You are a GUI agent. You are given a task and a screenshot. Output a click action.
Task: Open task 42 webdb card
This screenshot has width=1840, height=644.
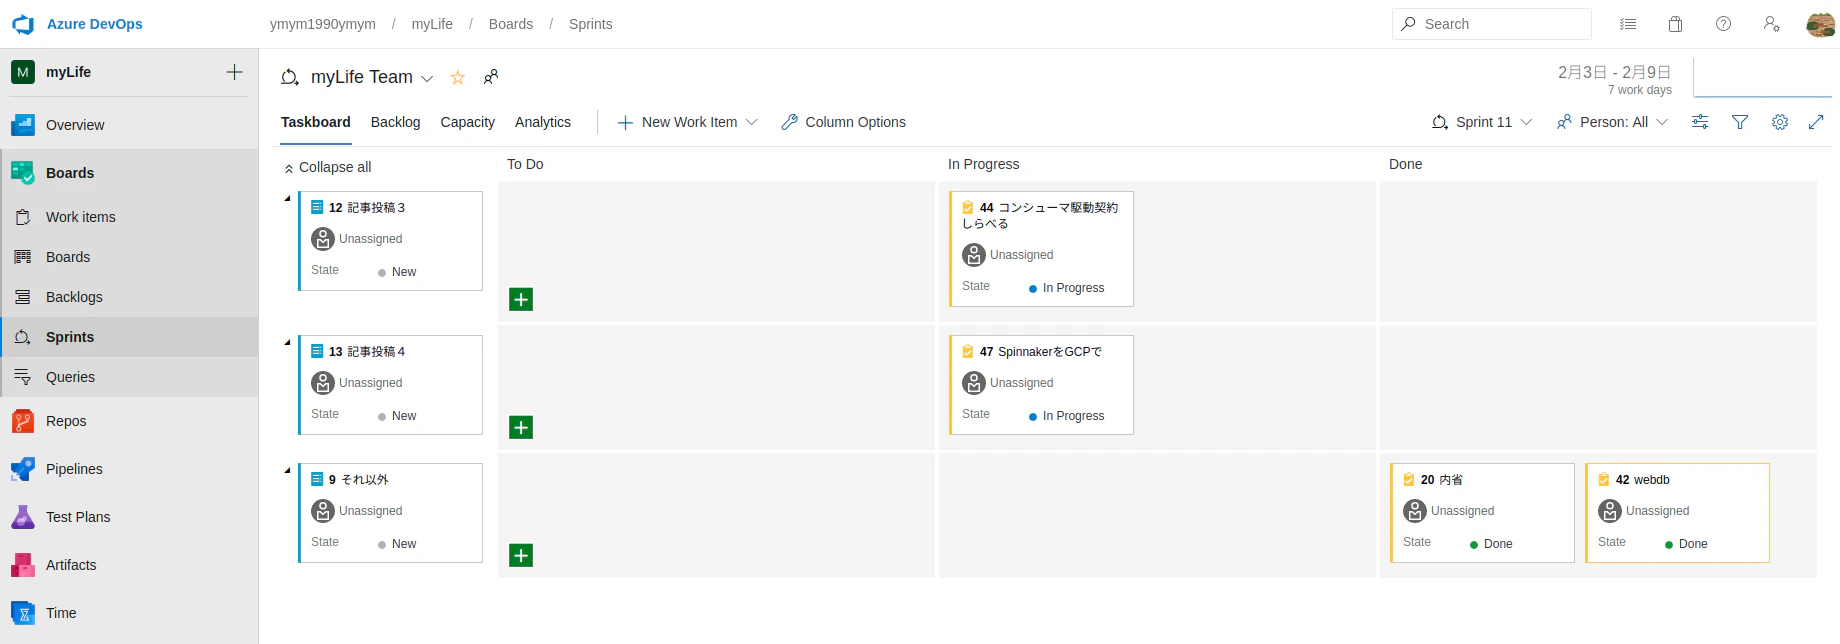1677,513
